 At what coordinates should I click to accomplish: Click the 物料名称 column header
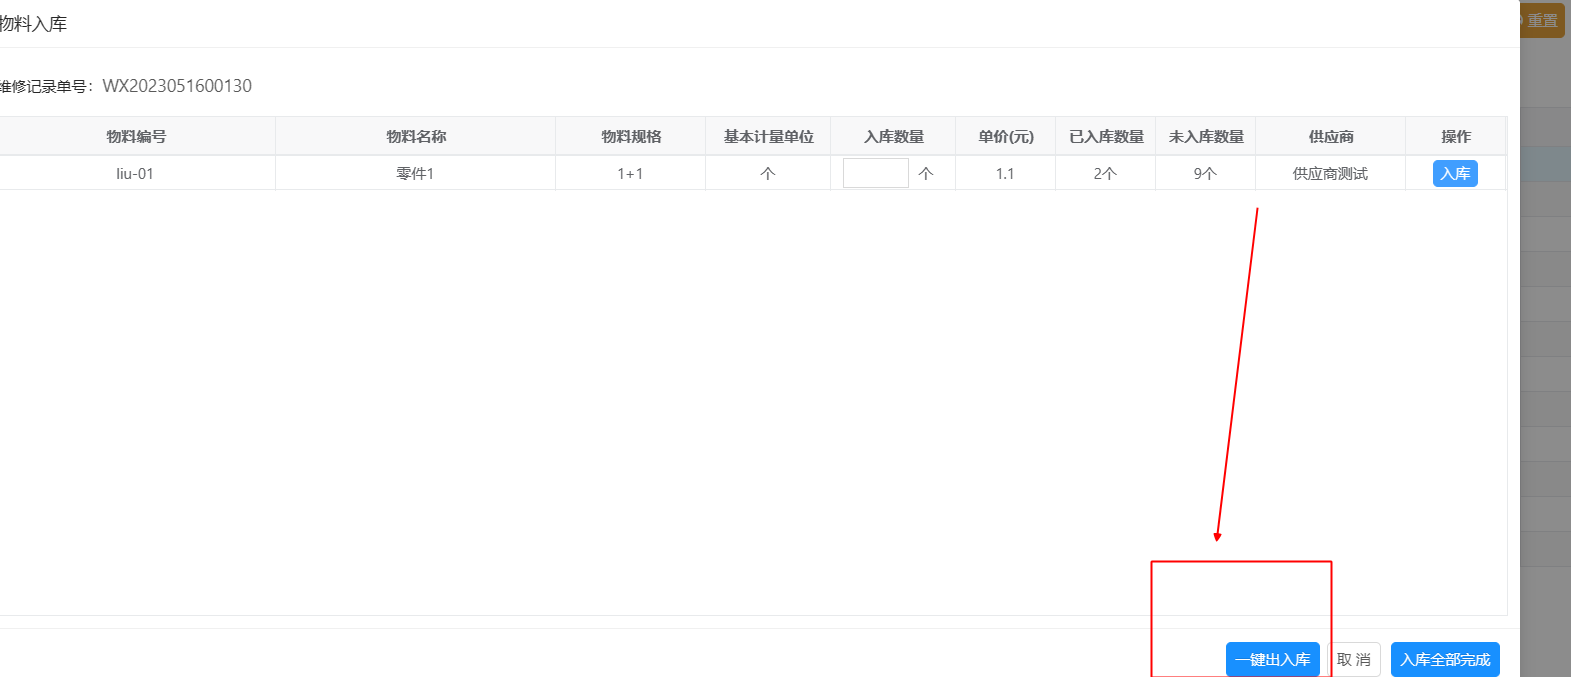click(x=416, y=137)
